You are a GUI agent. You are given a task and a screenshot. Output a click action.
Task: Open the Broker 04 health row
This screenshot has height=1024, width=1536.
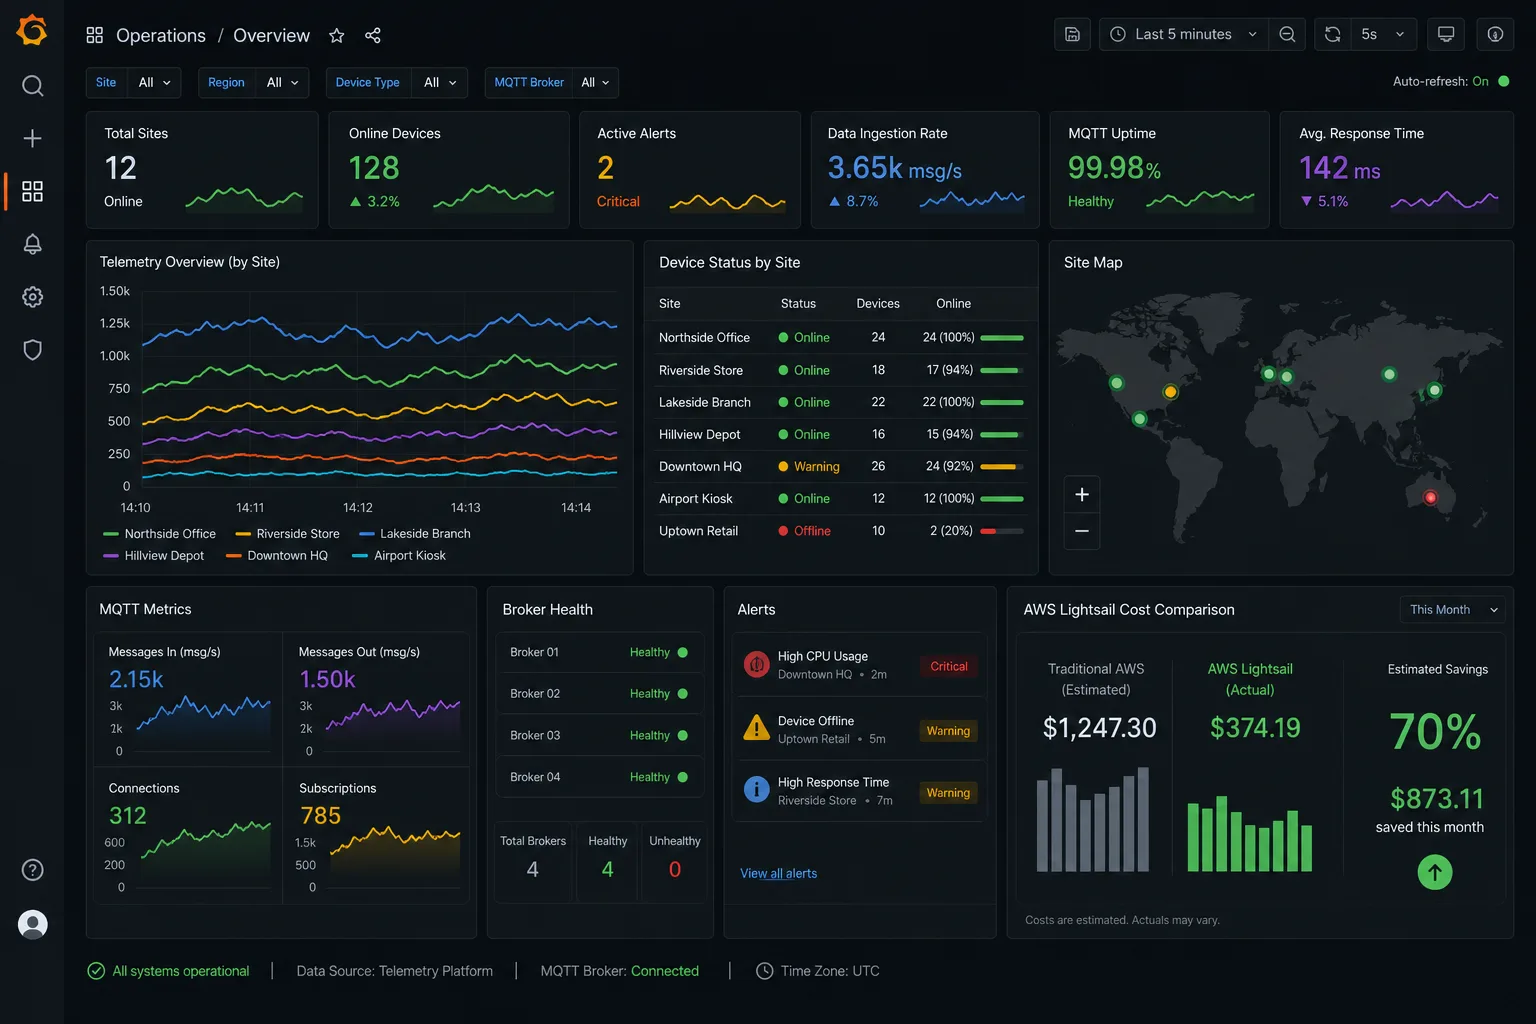click(600, 777)
